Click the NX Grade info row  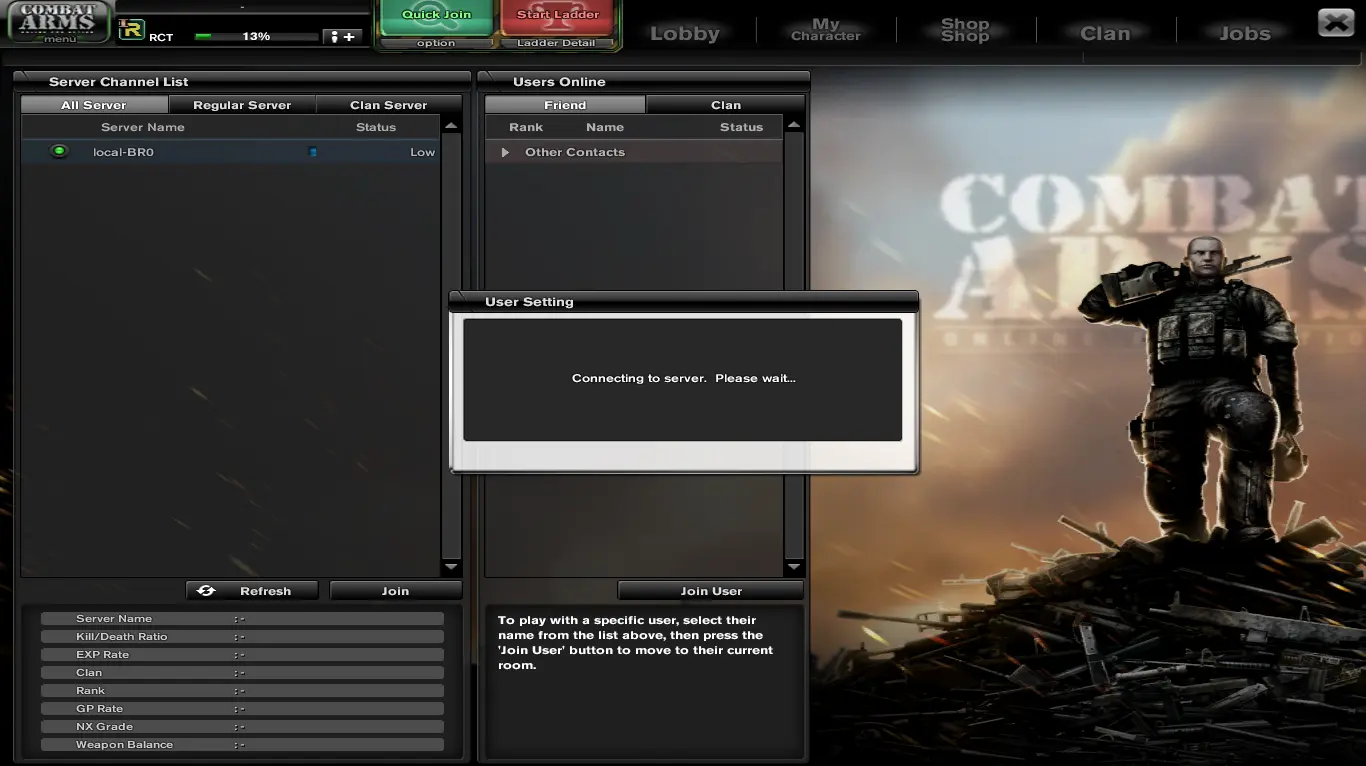(242, 727)
